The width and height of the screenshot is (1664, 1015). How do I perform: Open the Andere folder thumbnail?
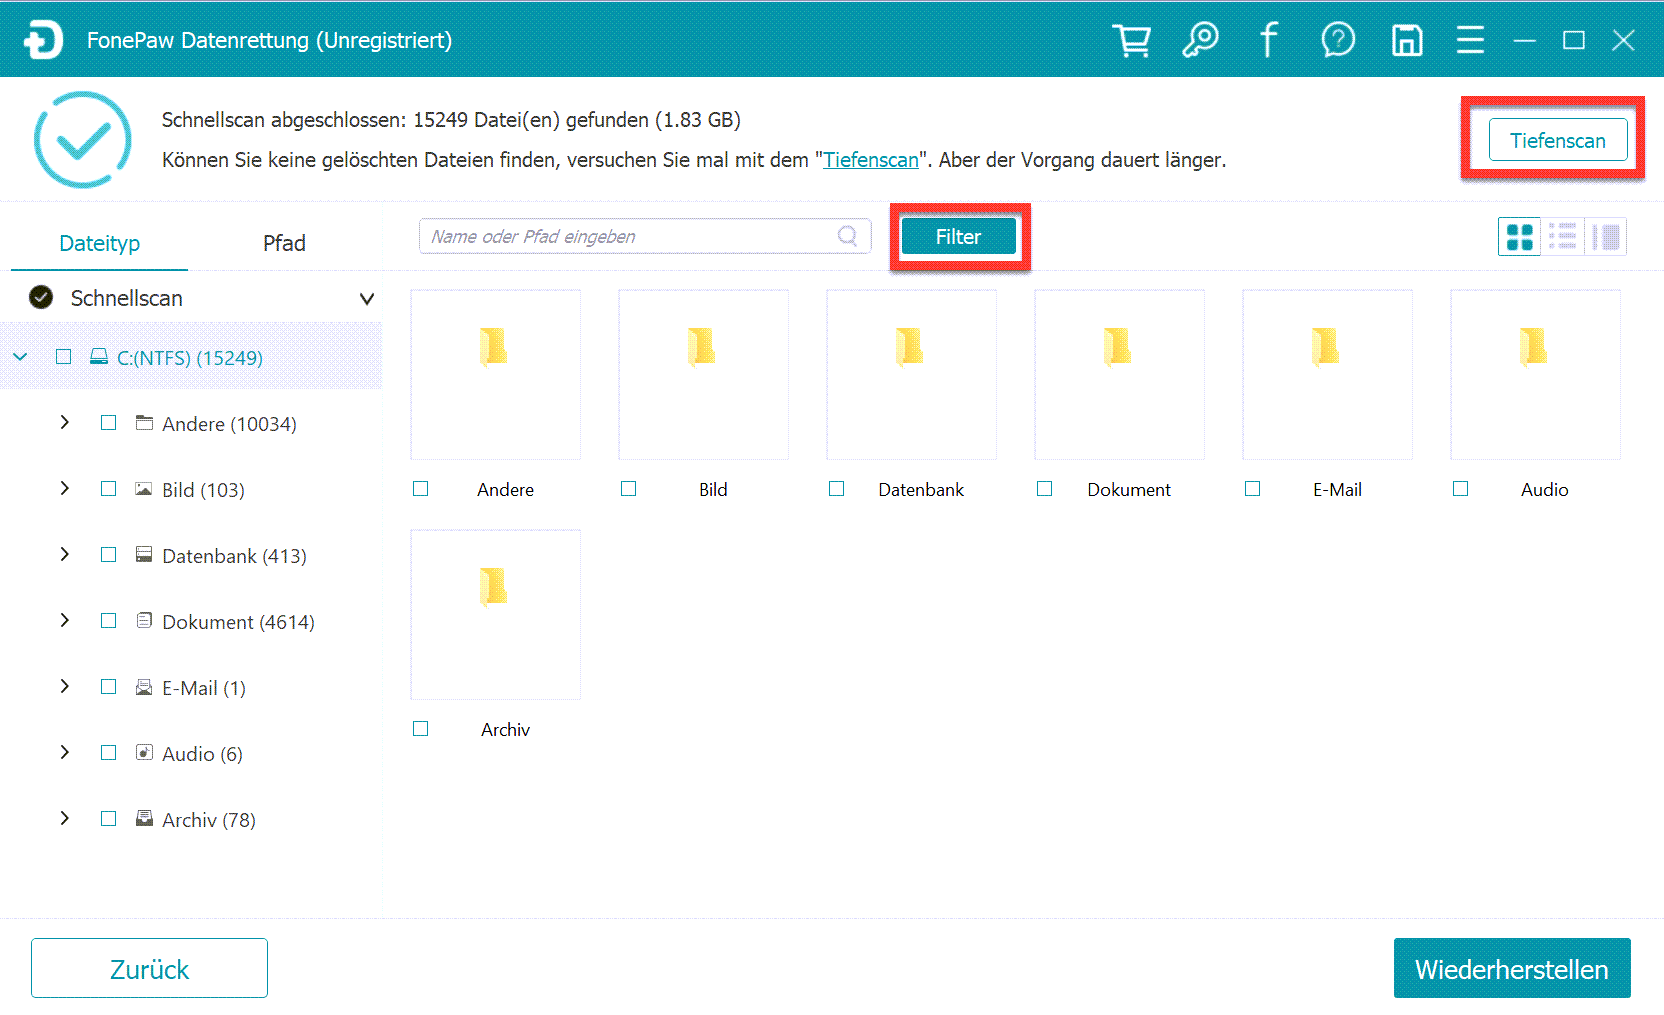(x=496, y=375)
